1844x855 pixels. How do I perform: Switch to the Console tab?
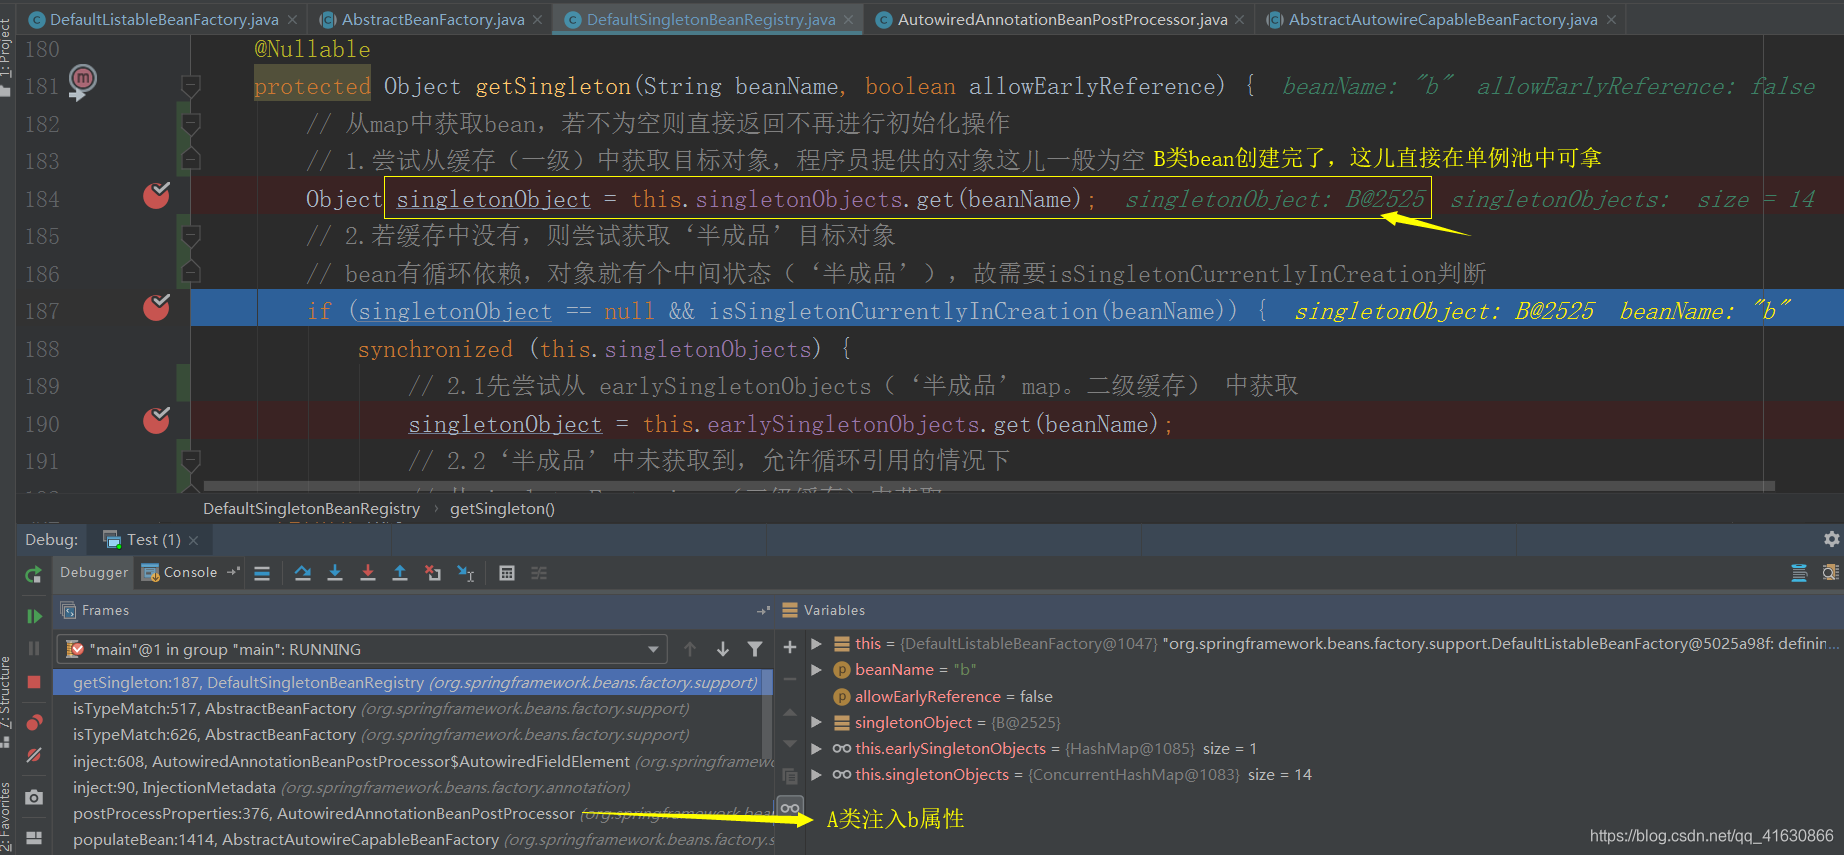click(190, 572)
